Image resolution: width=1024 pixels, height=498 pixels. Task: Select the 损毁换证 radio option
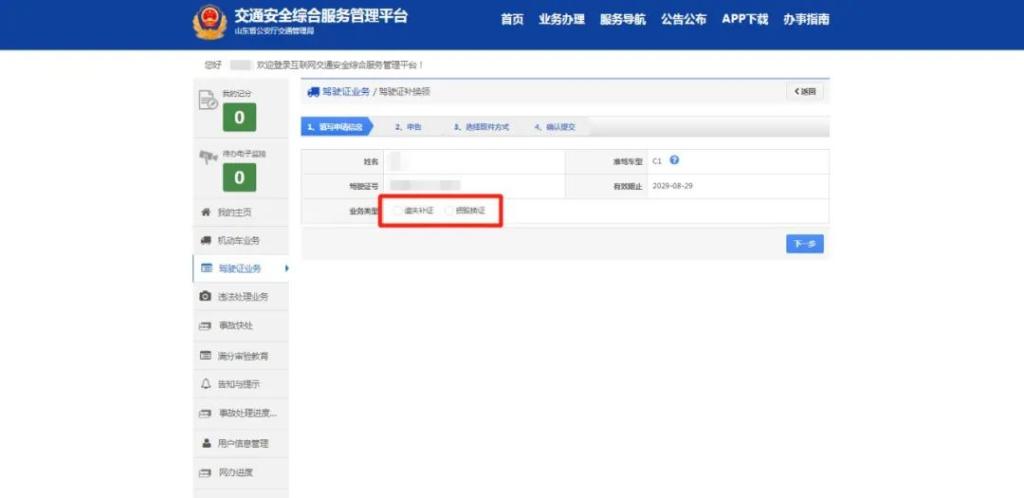point(449,211)
